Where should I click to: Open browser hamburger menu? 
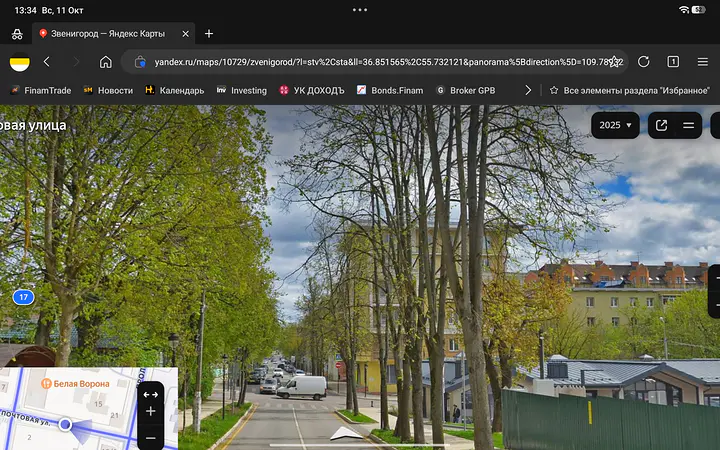tap(703, 62)
